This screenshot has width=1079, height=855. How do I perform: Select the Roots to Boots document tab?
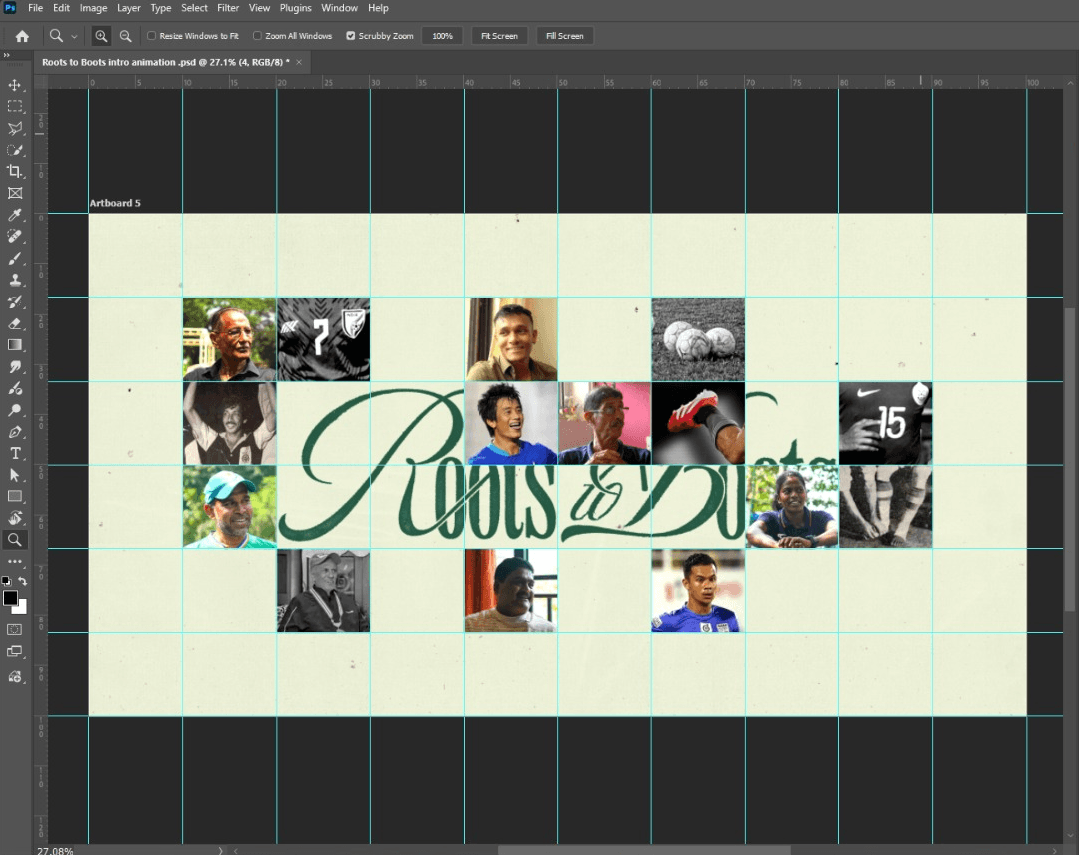[x=165, y=62]
